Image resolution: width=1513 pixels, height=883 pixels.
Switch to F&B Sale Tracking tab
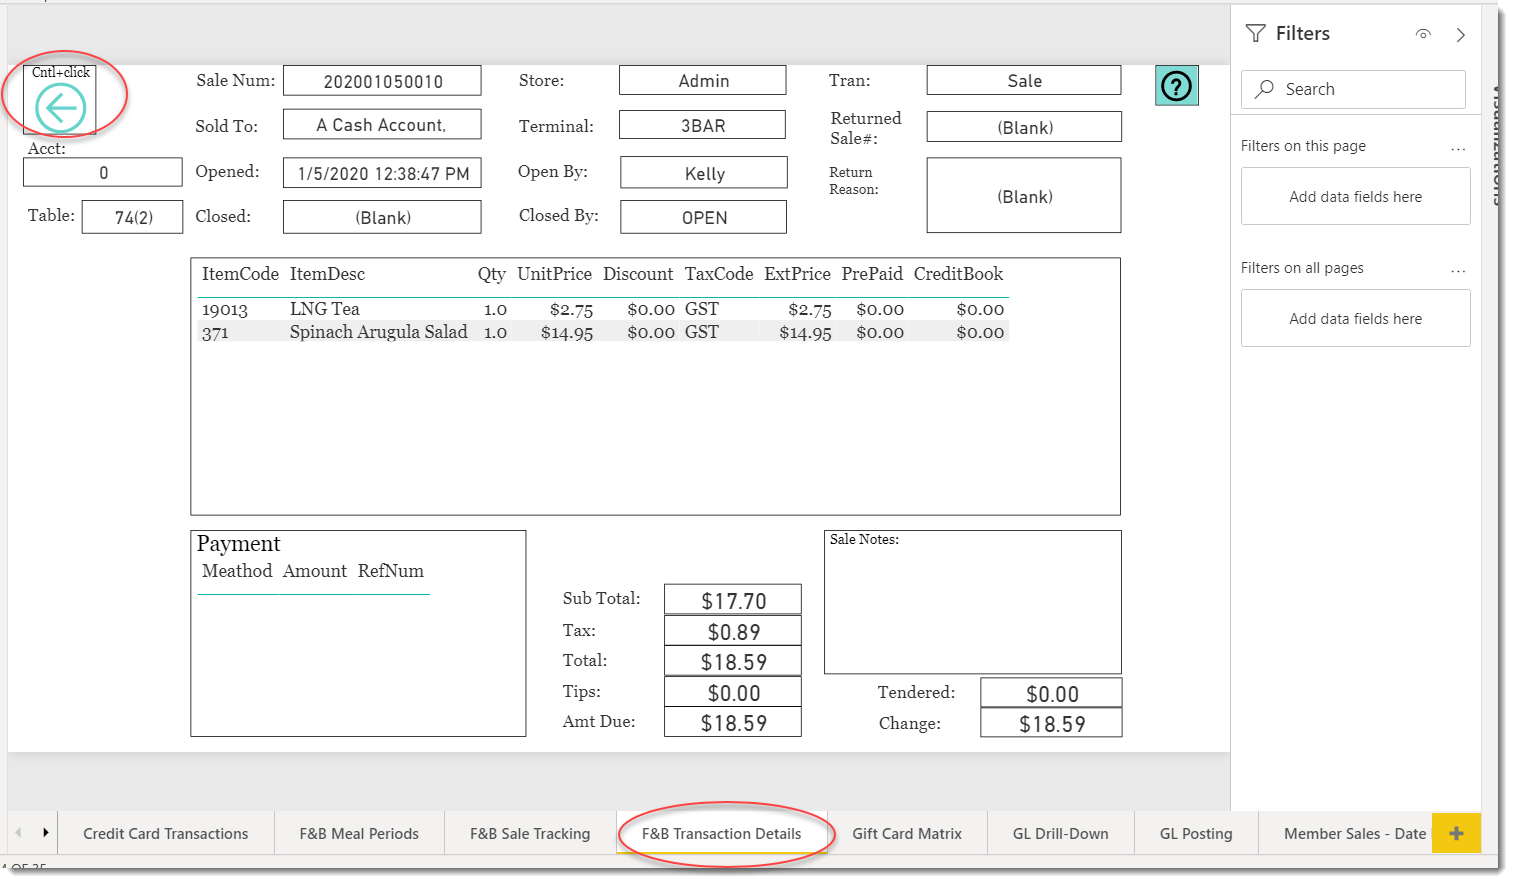pos(530,833)
